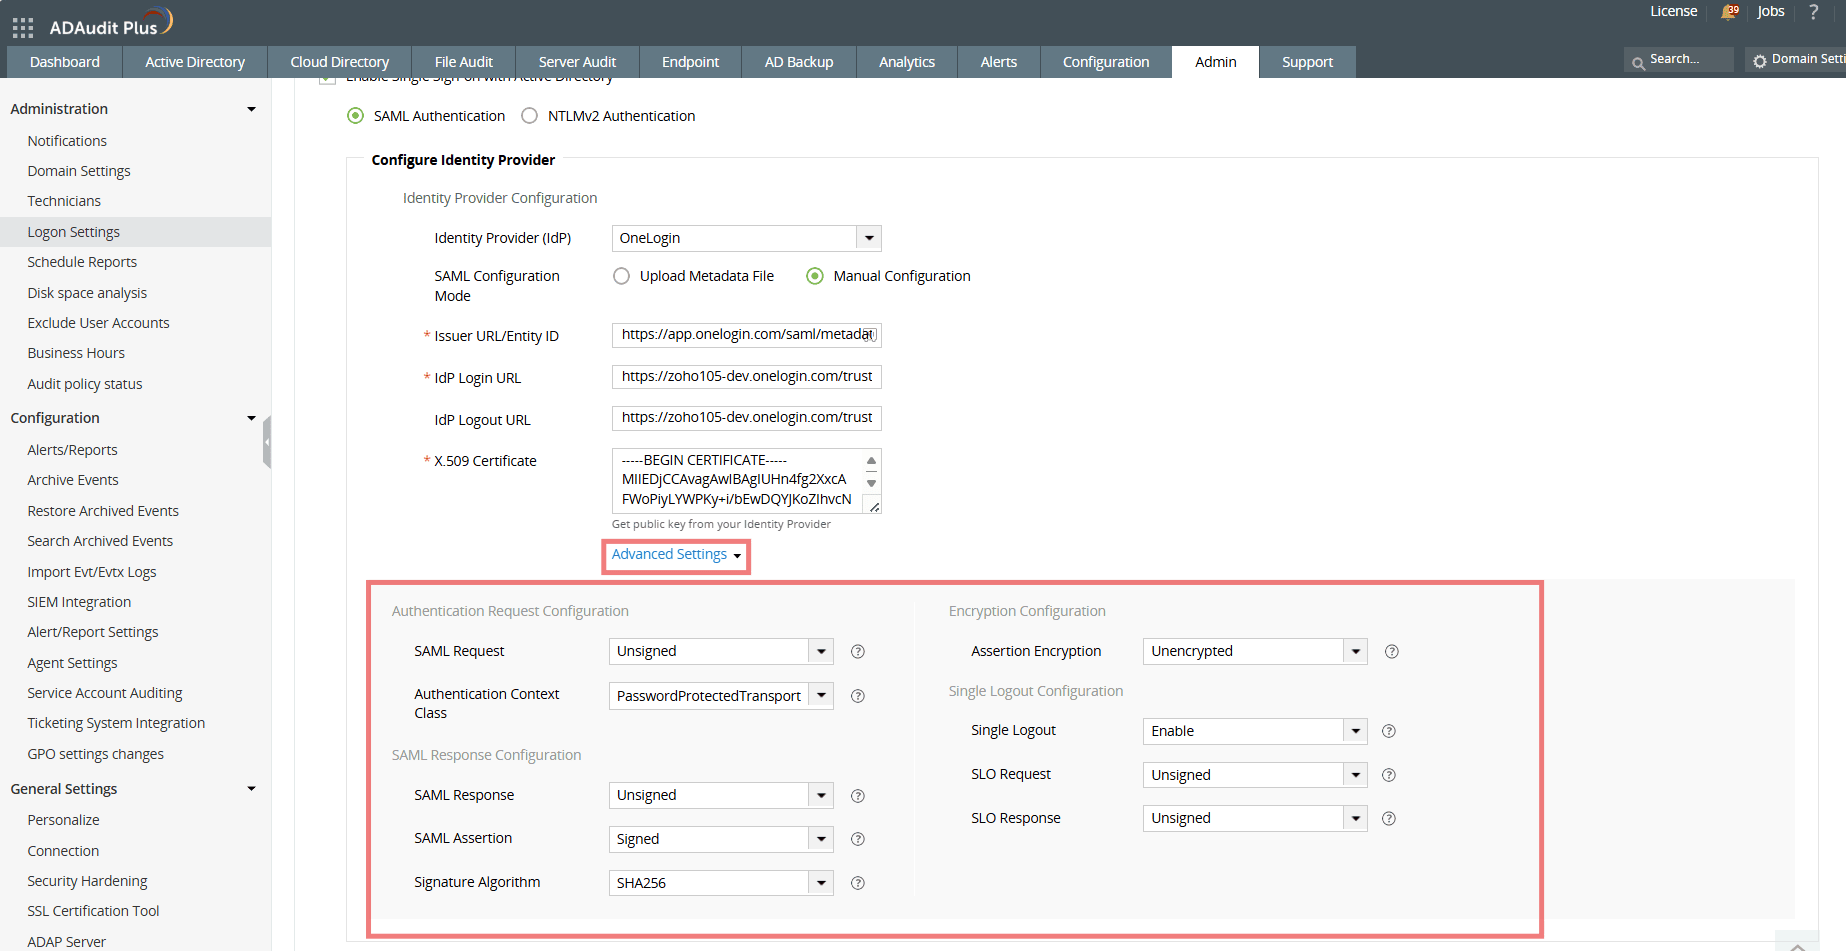Image resolution: width=1846 pixels, height=951 pixels.
Task: Click the notifications bell showing 39 alerts
Action: [1729, 12]
